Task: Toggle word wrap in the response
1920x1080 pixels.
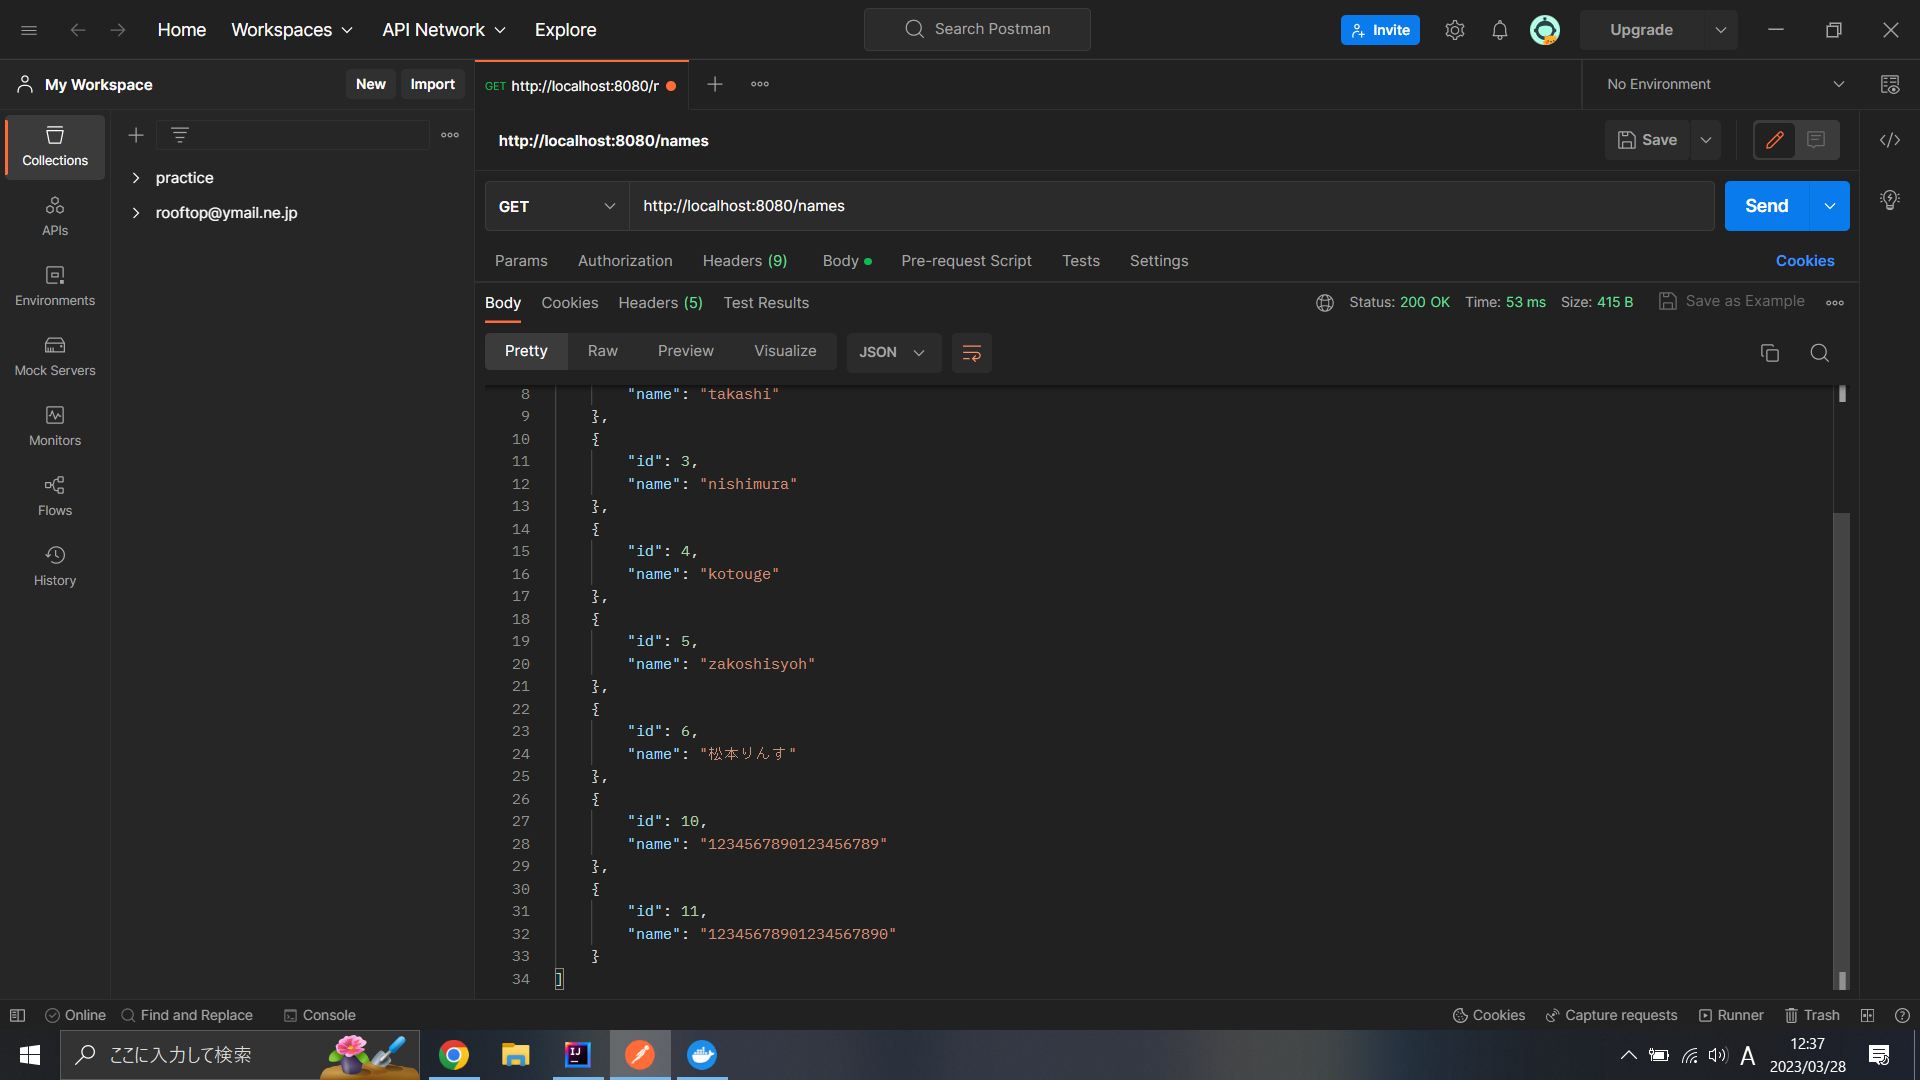Action: coord(971,353)
